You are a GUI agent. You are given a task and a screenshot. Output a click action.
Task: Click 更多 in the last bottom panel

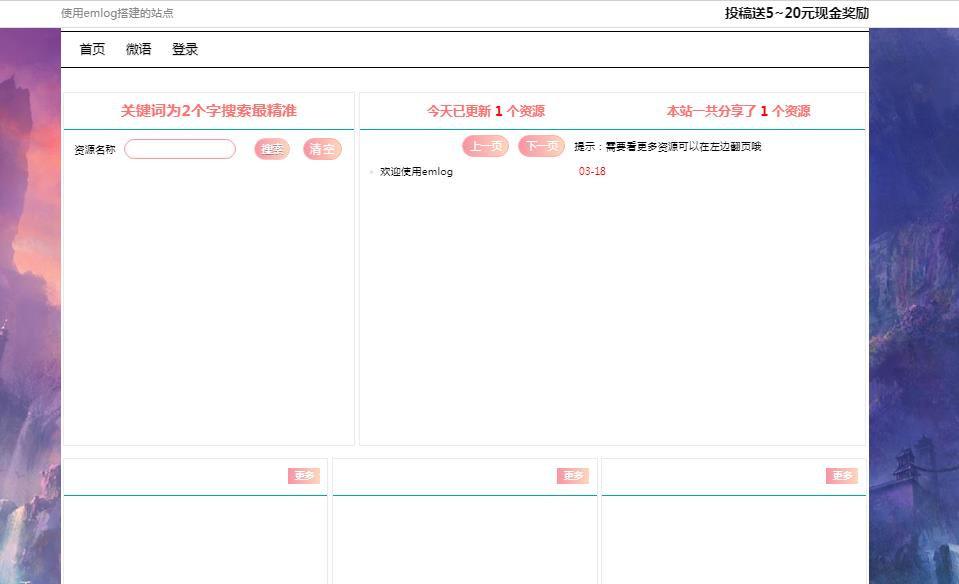(x=842, y=476)
